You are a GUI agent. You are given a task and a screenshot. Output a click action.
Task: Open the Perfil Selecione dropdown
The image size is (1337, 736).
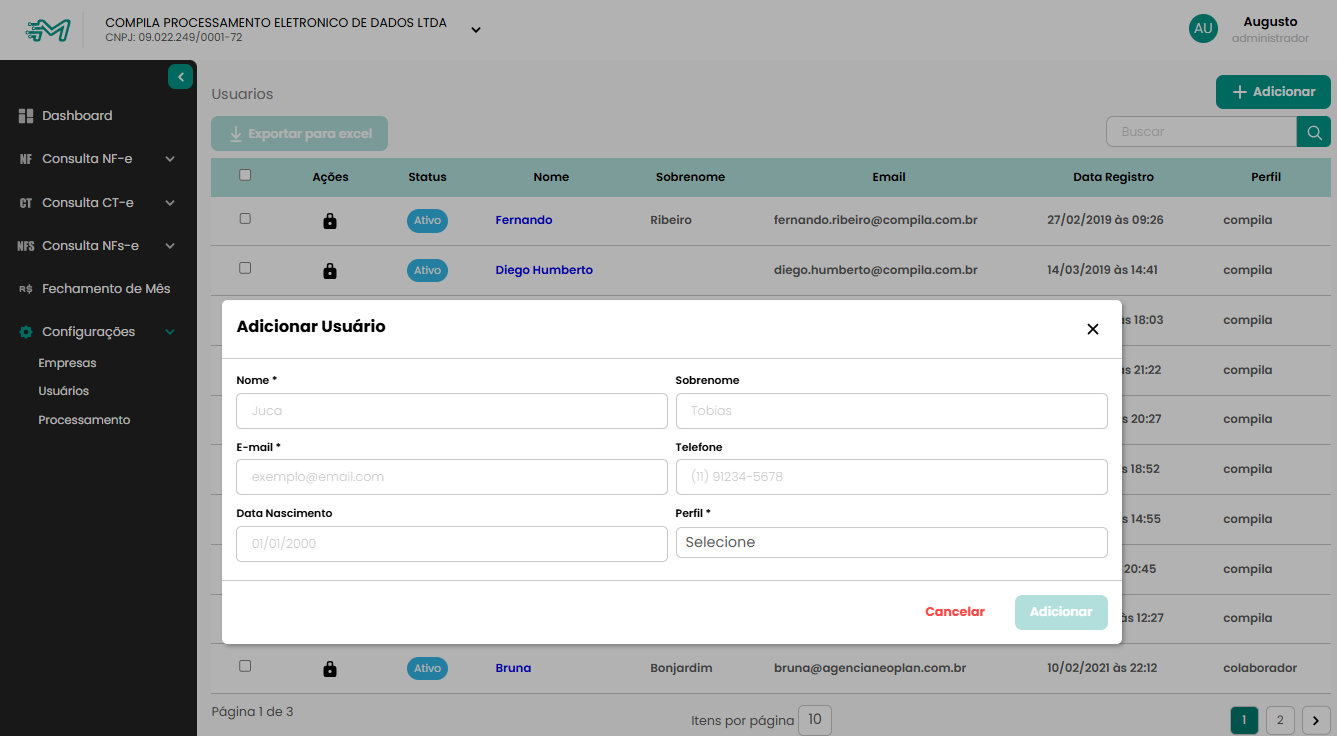click(892, 542)
